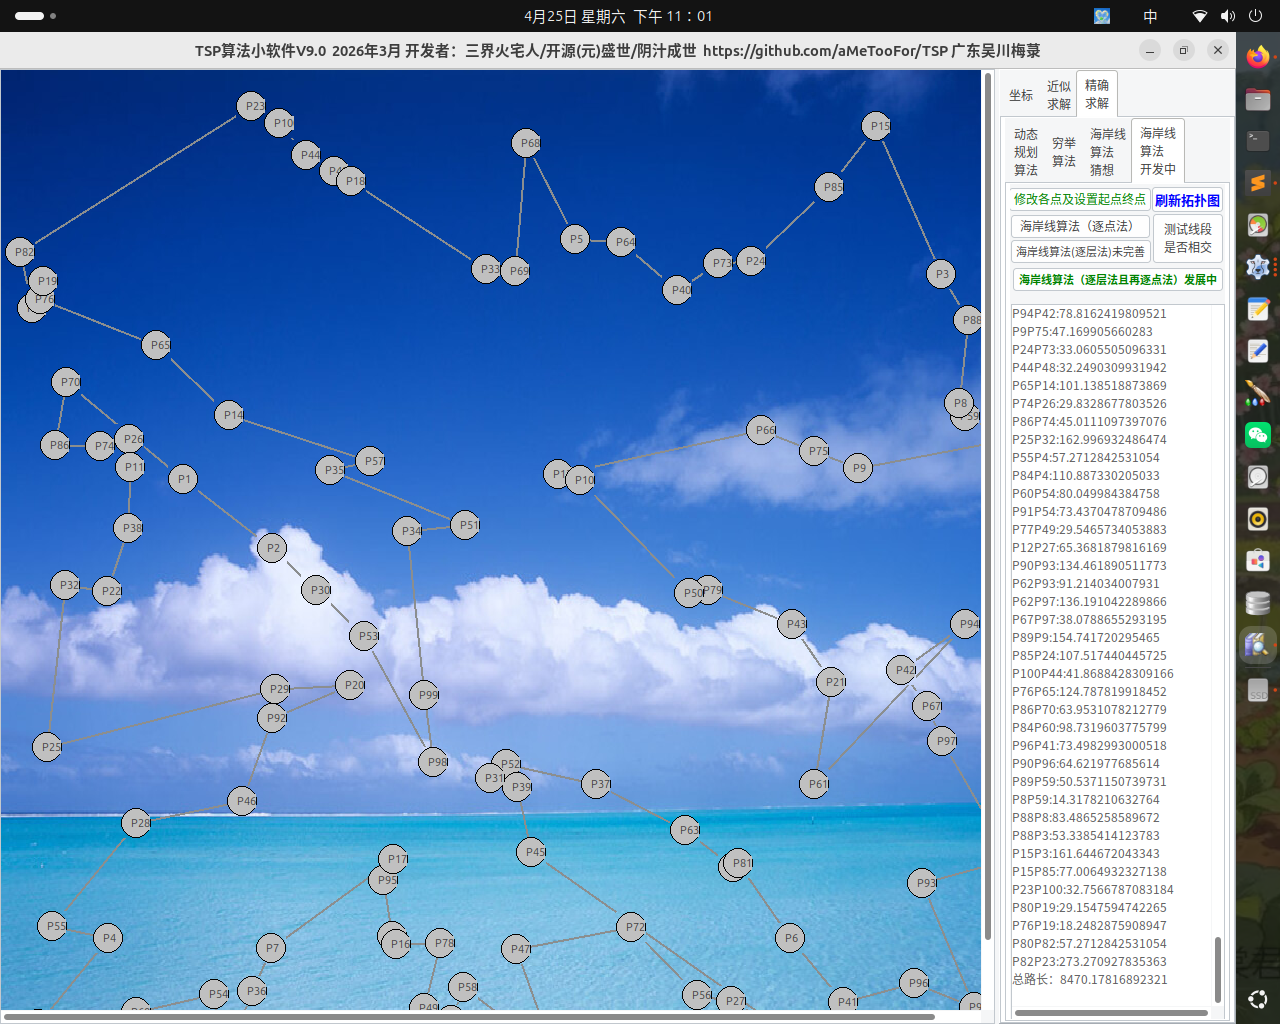Open the 海岸线算法猜想 sub-tab

tap(1108, 152)
